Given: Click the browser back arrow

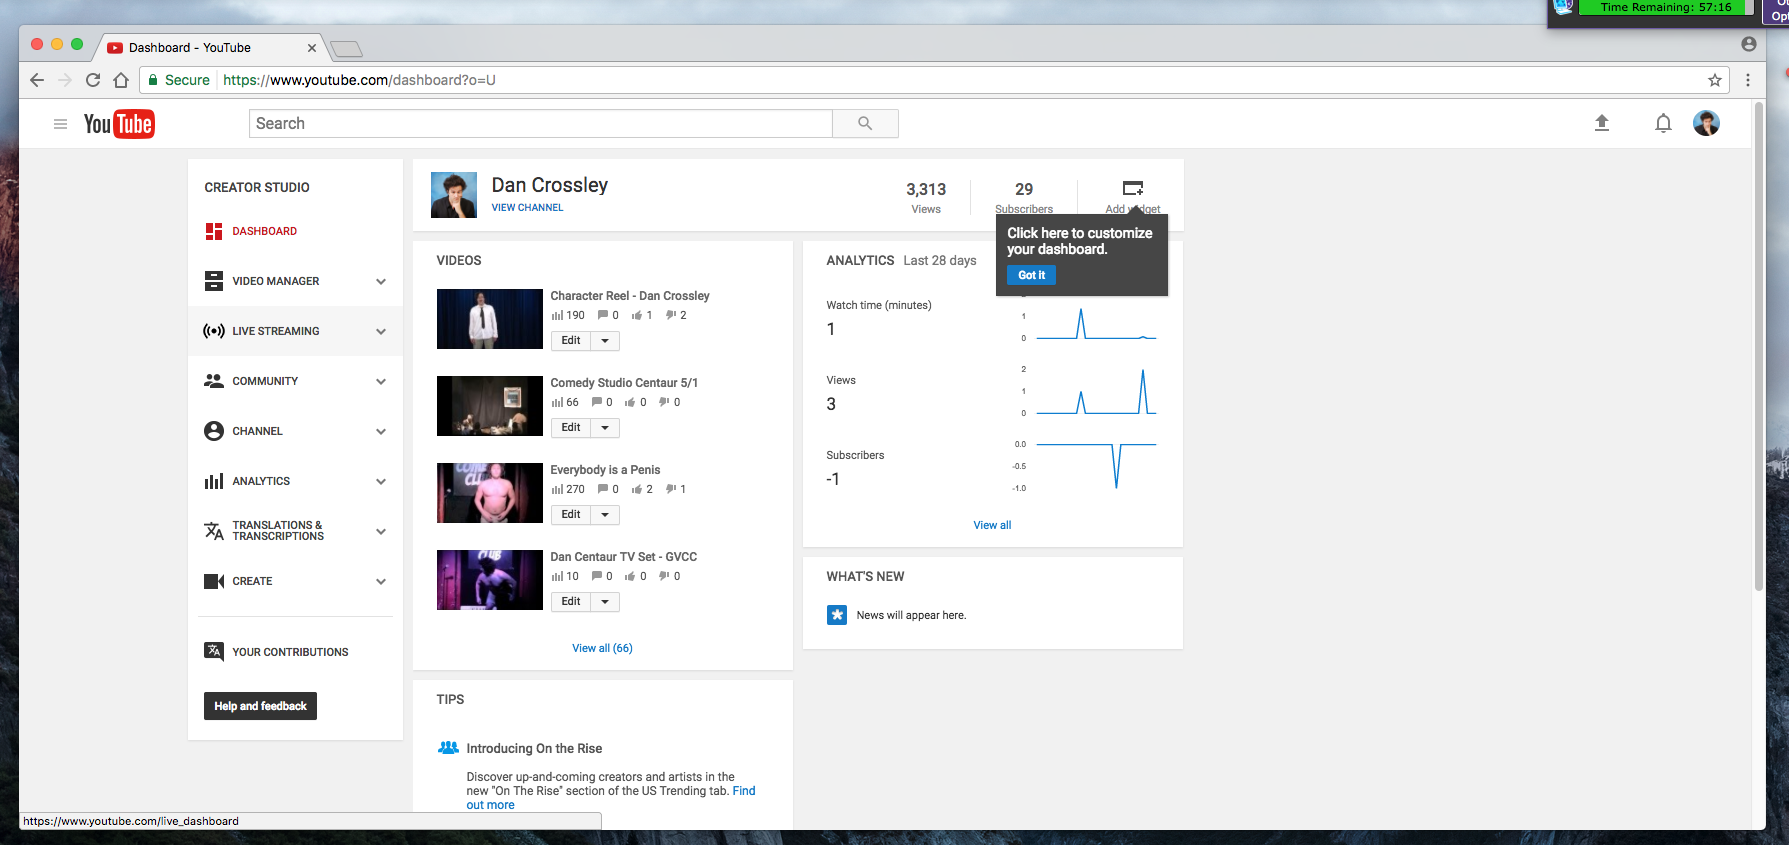Looking at the screenshot, I should tap(37, 80).
